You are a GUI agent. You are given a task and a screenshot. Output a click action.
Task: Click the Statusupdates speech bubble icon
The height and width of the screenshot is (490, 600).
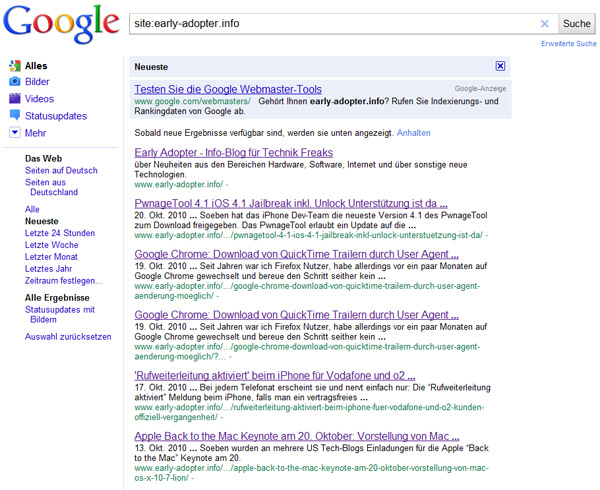click(15, 115)
